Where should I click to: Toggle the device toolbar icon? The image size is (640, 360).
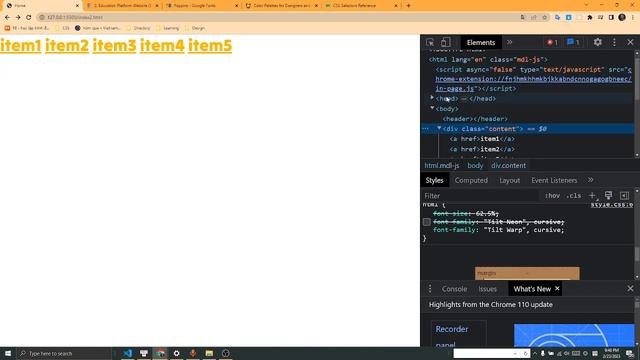click(x=445, y=42)
